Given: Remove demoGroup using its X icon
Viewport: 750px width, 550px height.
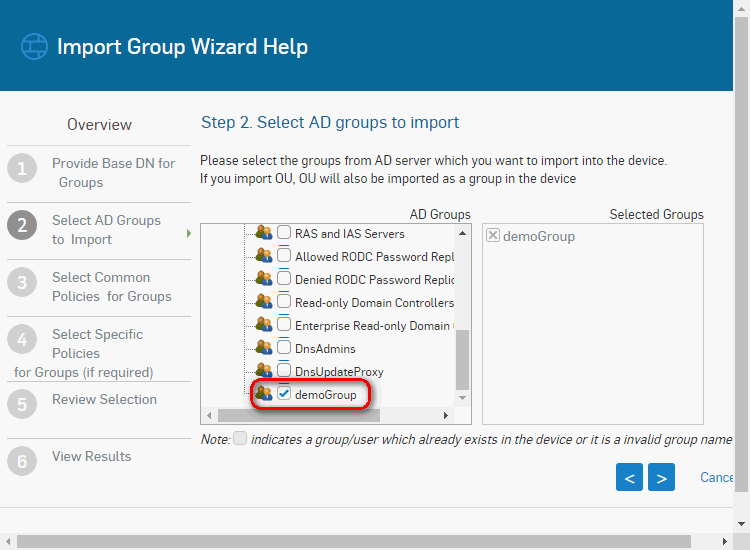Looking at the screenshot, I should (493, 236).
